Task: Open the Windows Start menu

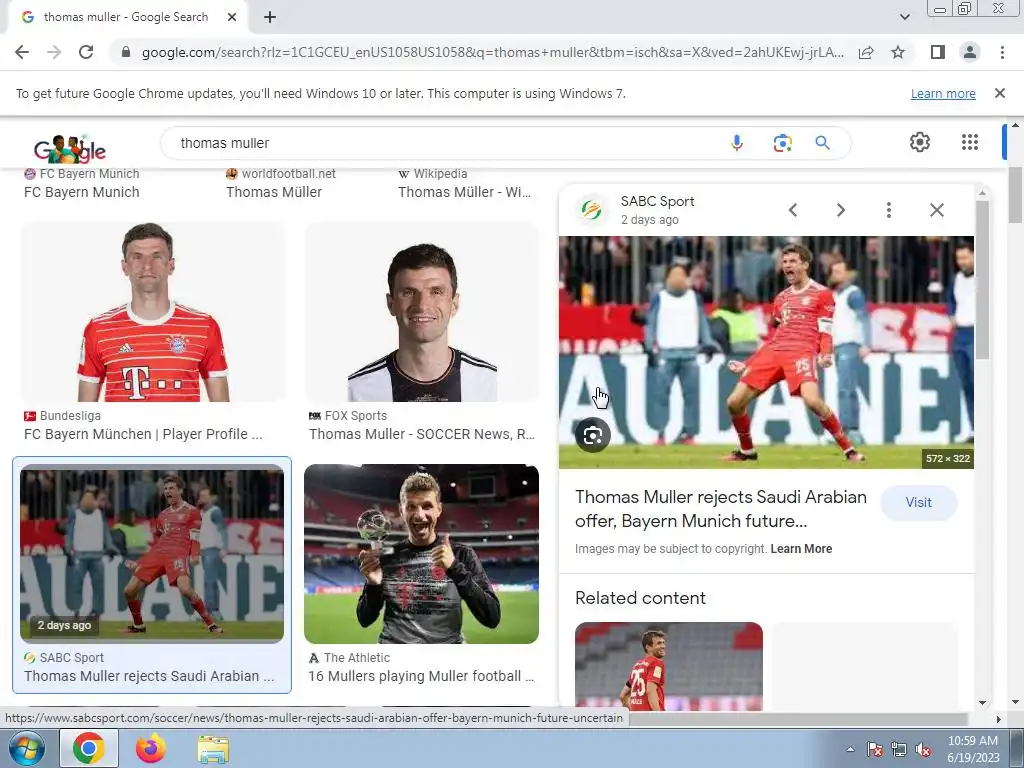Action: pos(26,748)
